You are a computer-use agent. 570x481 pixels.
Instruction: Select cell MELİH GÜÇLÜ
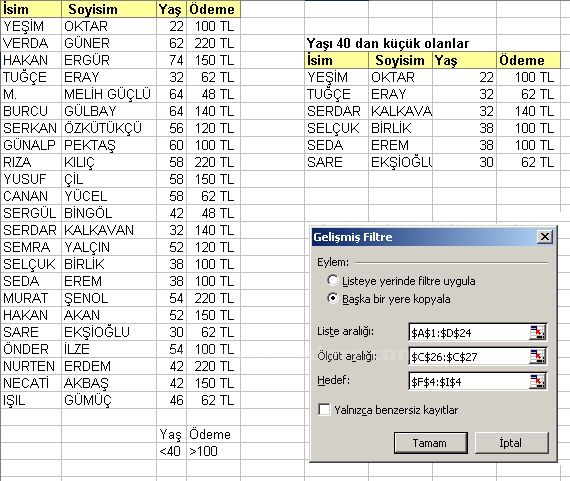pos(109,94)
